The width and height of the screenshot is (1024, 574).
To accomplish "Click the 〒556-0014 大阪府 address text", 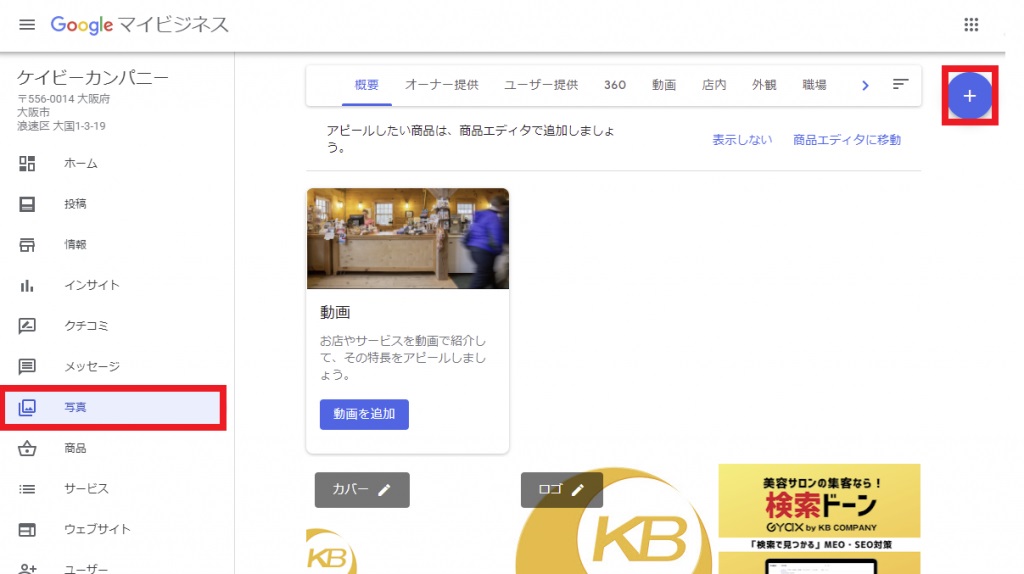I will [64, 99].
